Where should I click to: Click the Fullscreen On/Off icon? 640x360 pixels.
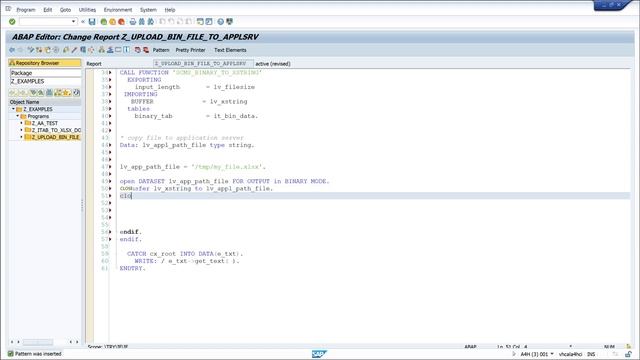pyautogui.click(x=118, y=50)
